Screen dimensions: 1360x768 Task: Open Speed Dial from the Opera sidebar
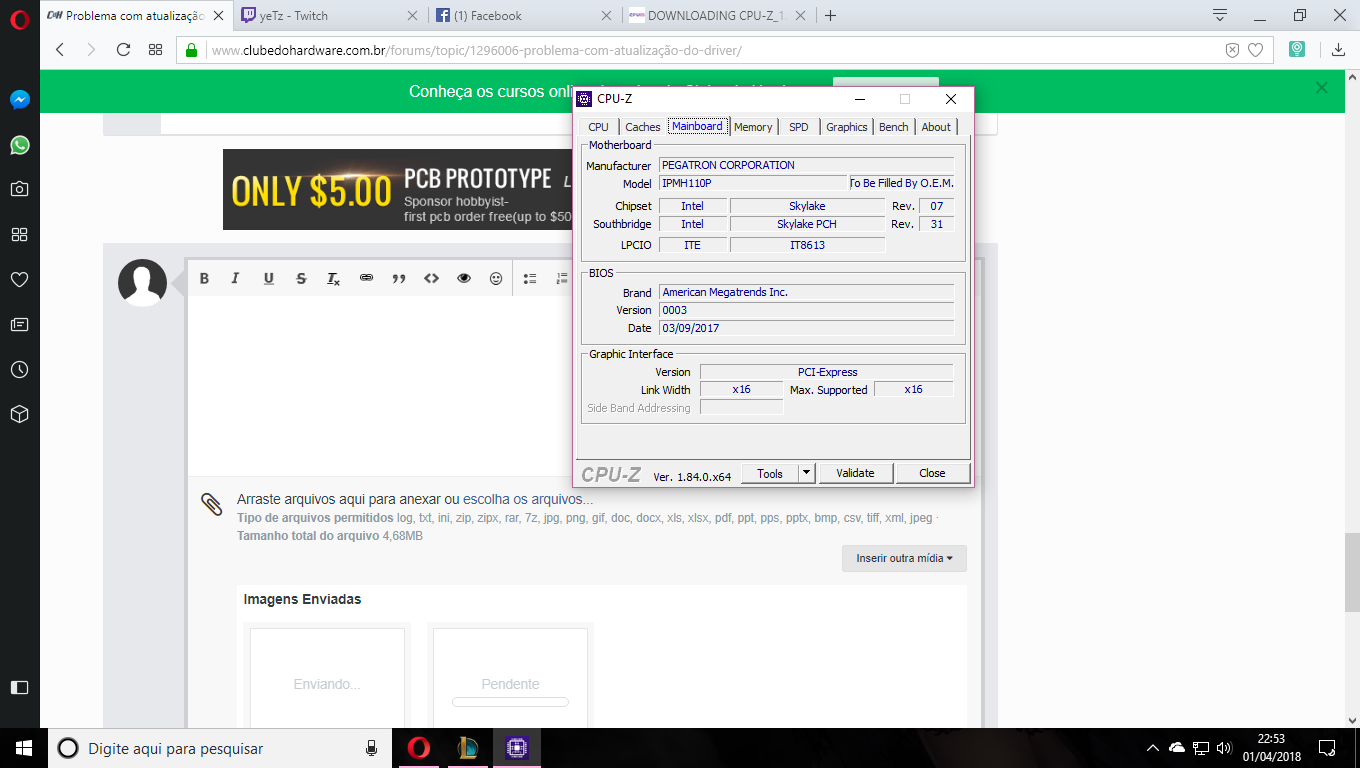[19, 234]
